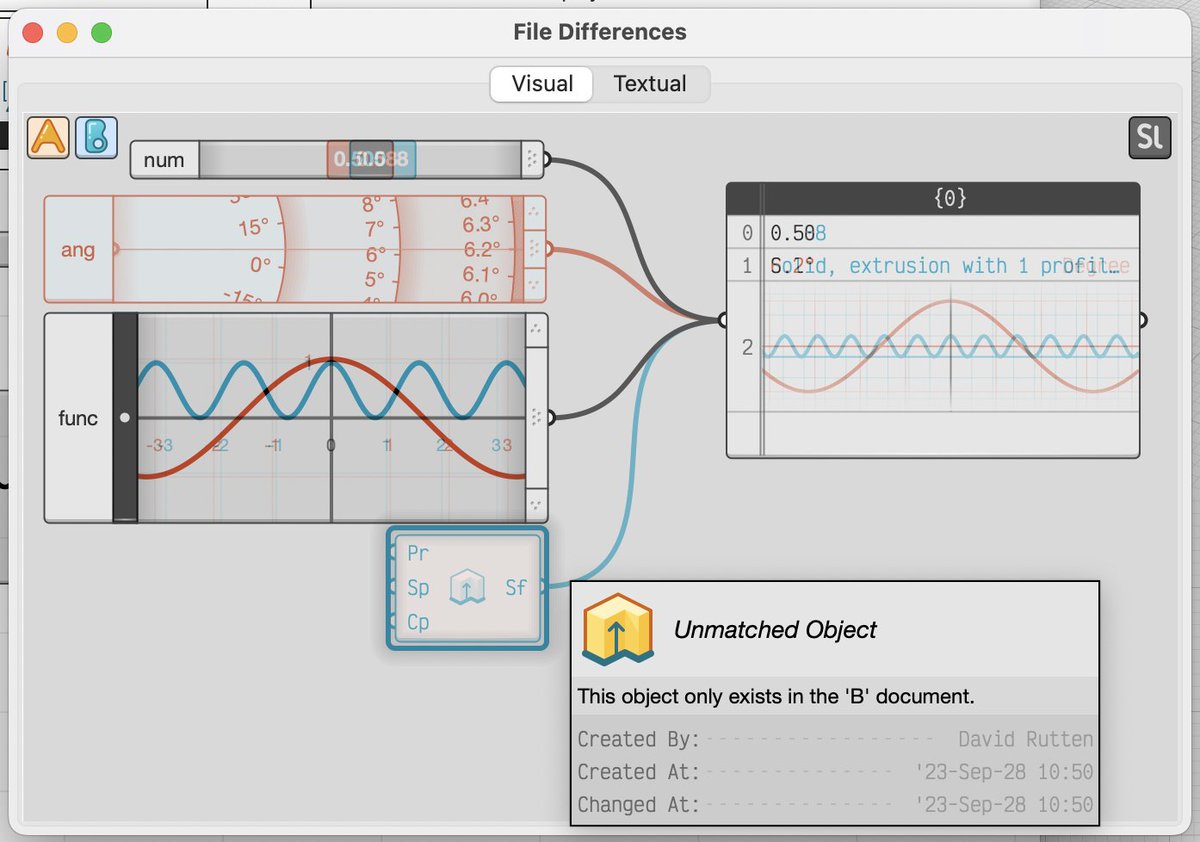Screen dimensions: 1200x842
Task: Click the 'Sl' icon in the top-right corner
Action: point(1149,137)
